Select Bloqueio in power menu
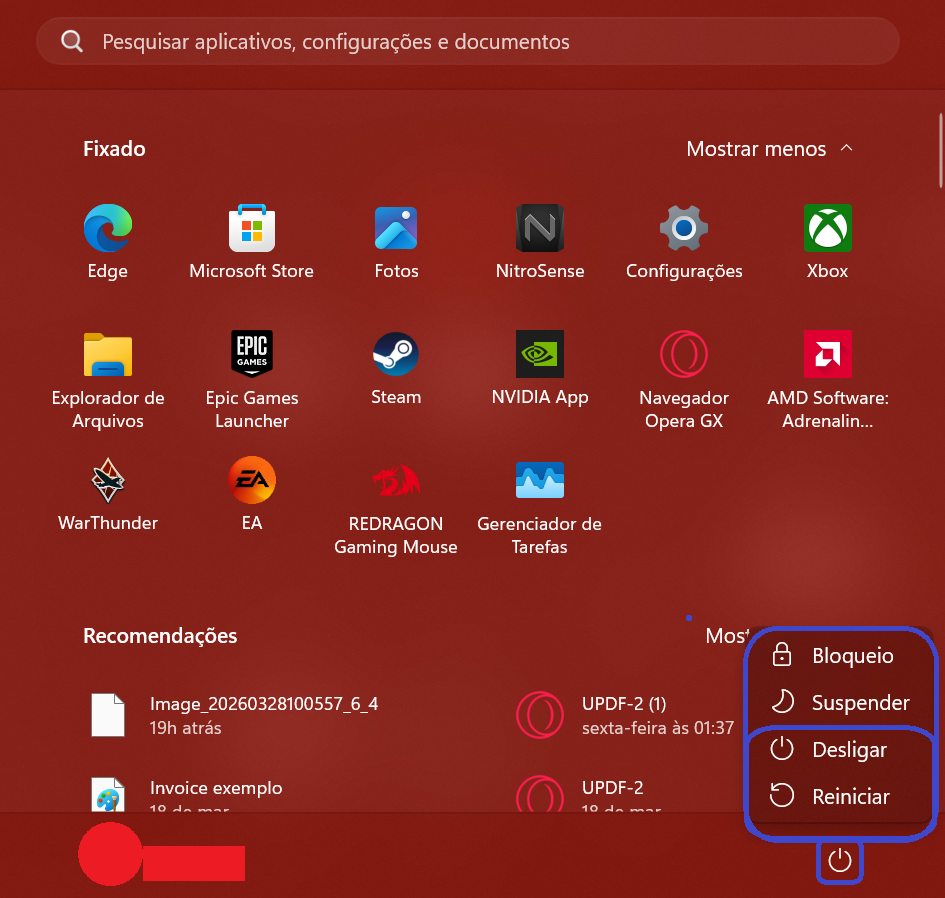The height and width of the screenshot is (898, 945). coord(840,655)
